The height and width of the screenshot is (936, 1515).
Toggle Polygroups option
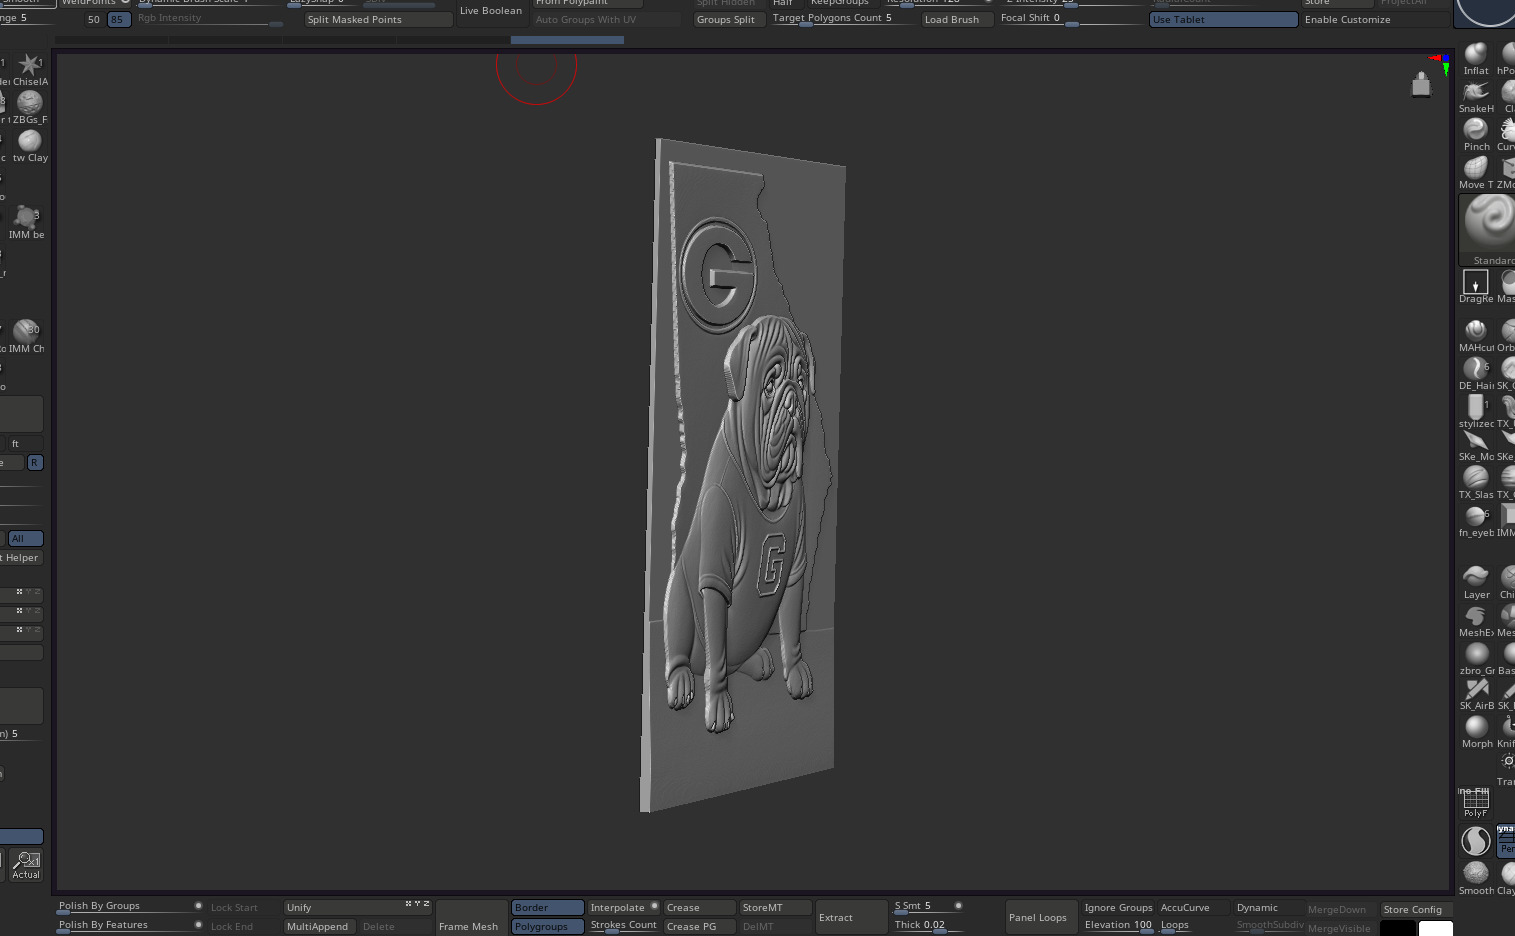(547, 927)
